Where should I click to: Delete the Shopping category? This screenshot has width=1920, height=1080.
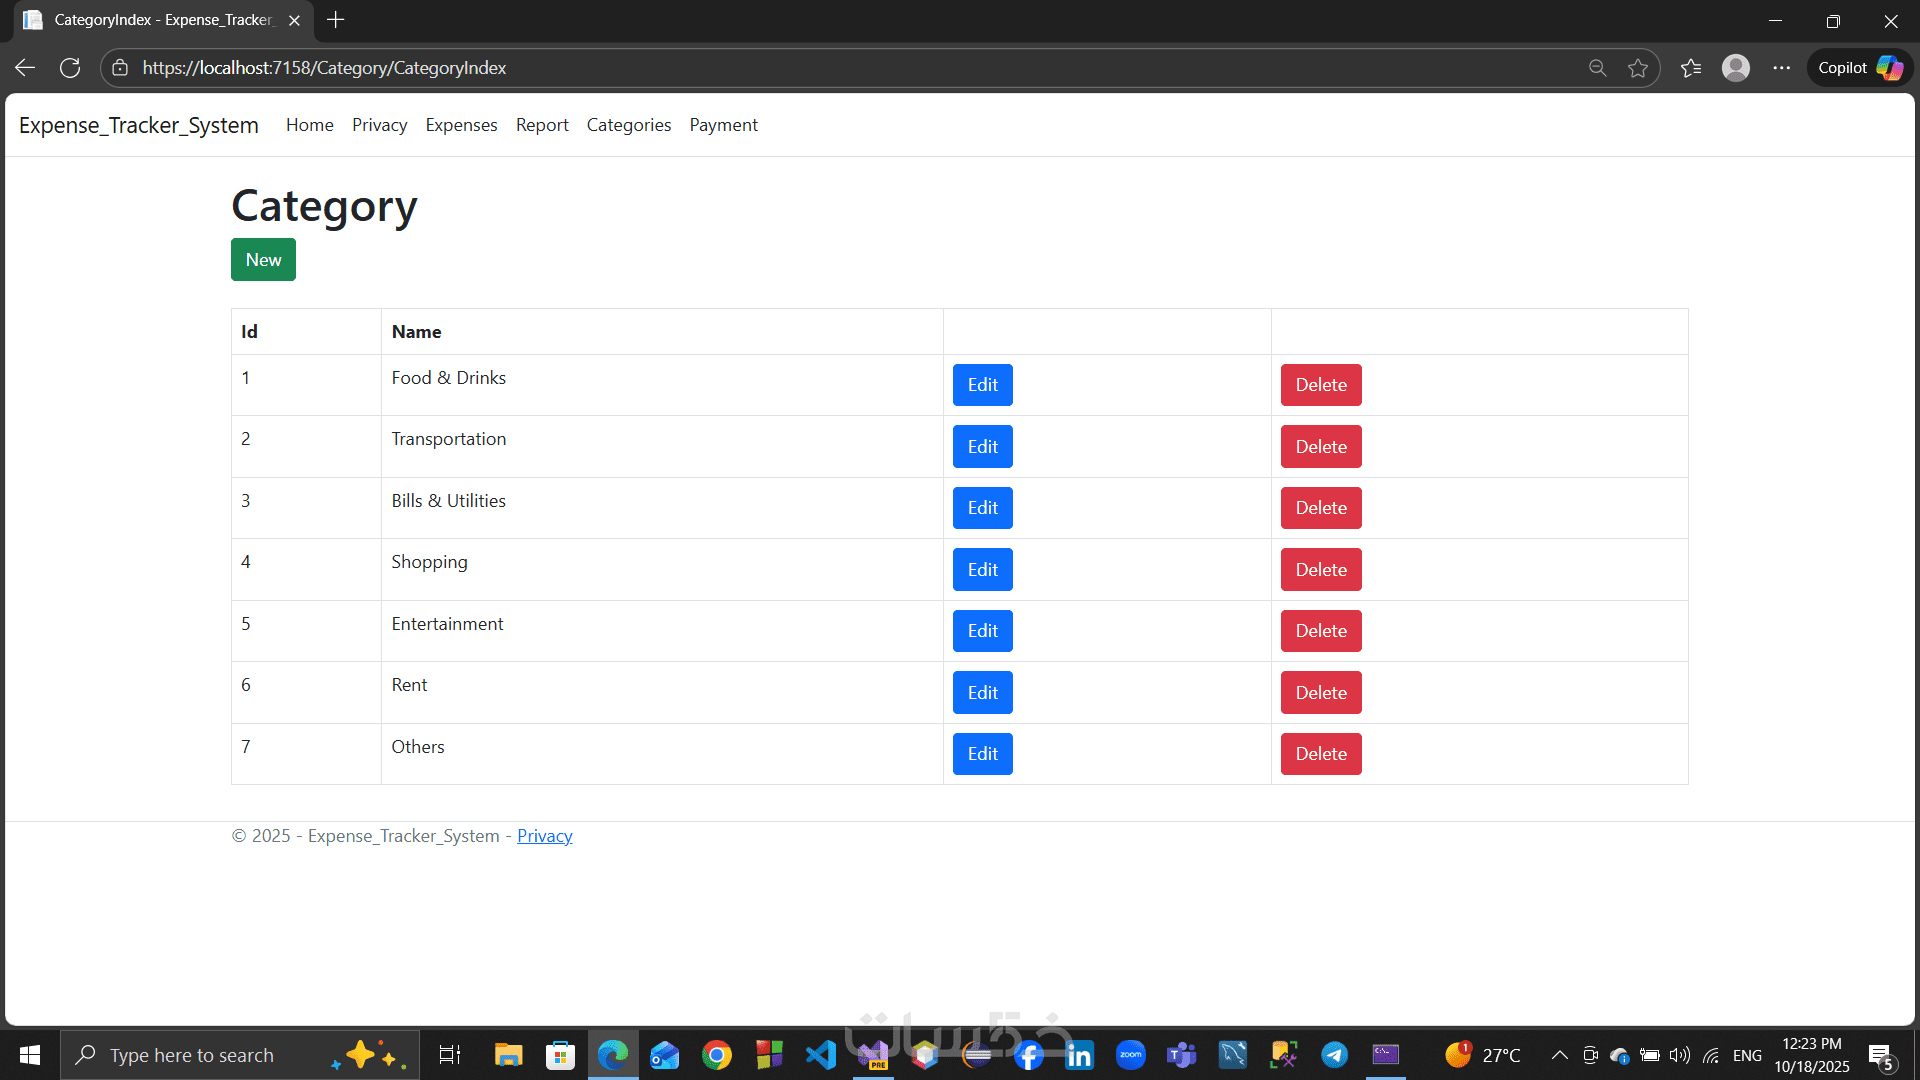(x=1320, y=570)
